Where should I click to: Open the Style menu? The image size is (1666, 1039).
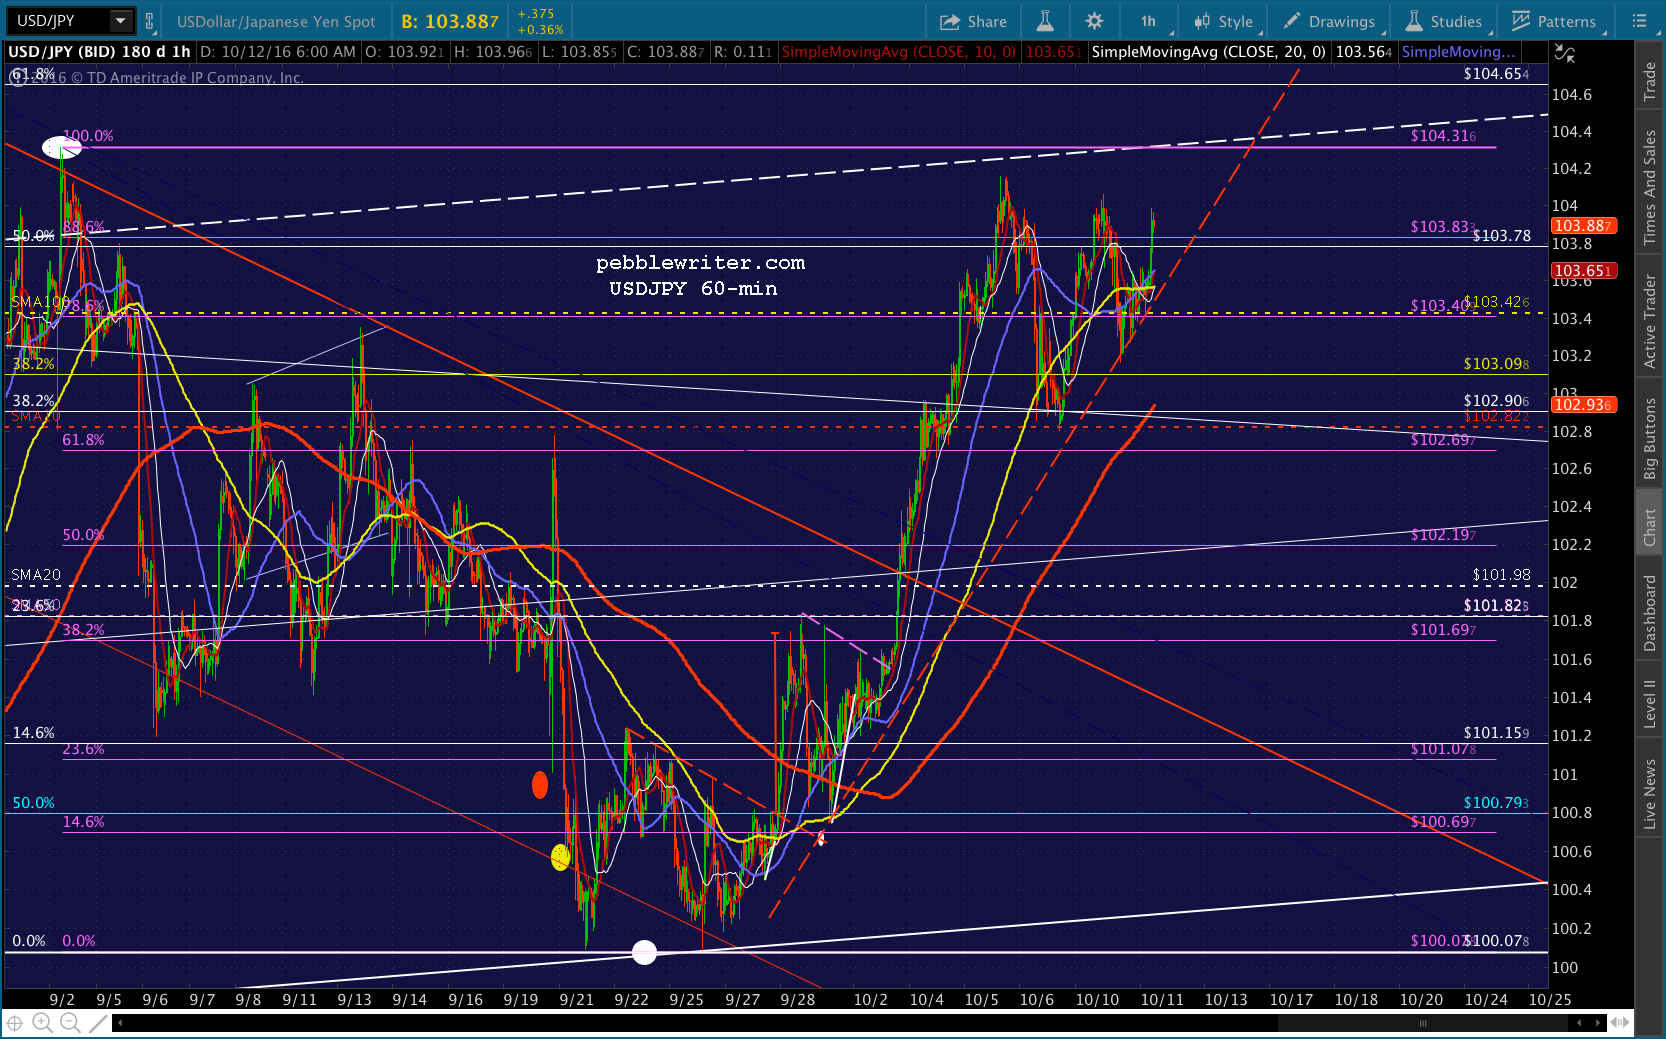pos(1224,21)
